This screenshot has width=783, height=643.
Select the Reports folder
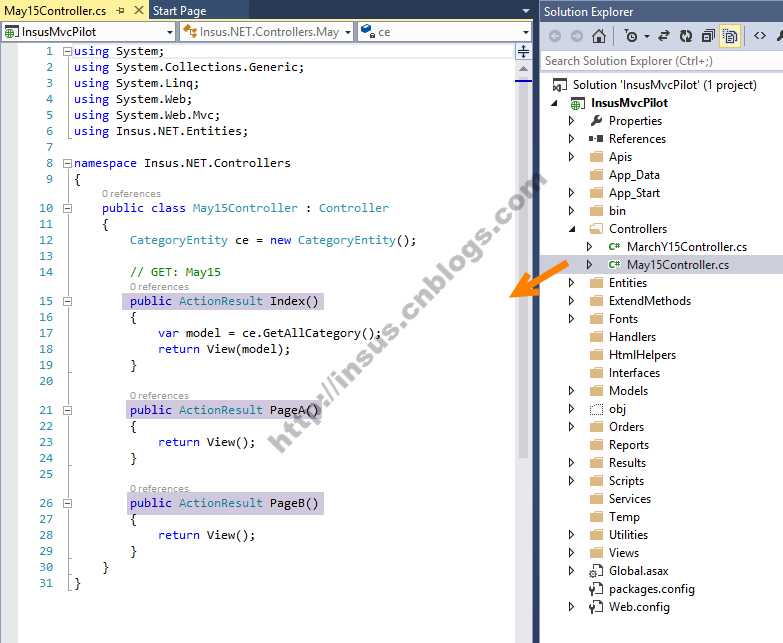[629, 445]
